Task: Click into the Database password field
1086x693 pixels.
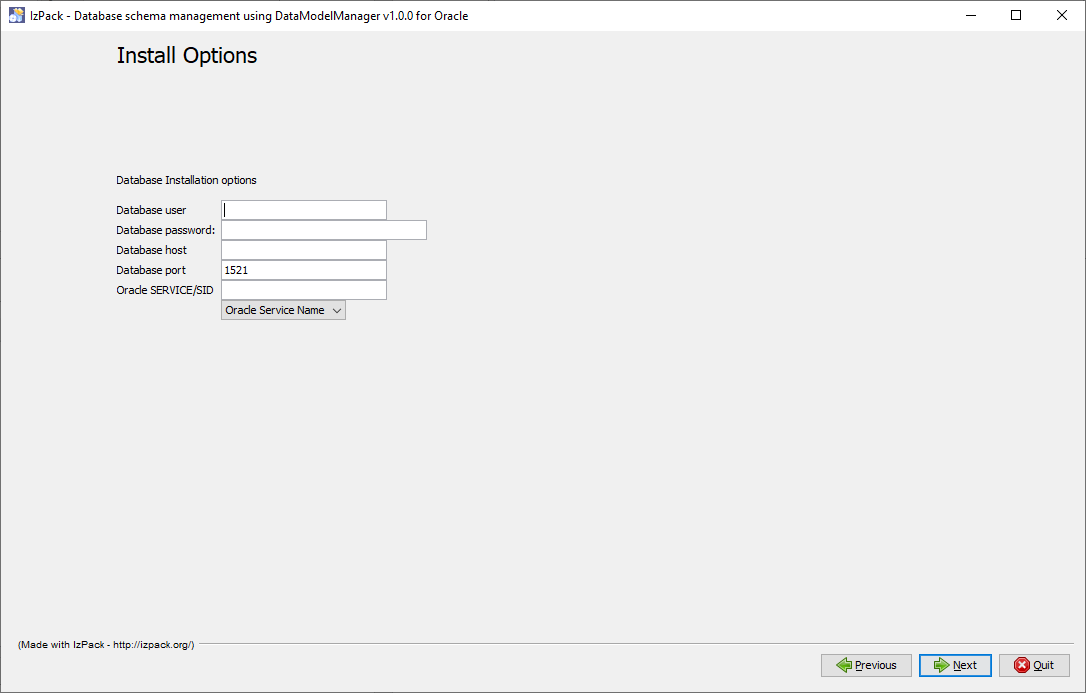Action: [323, 230]
